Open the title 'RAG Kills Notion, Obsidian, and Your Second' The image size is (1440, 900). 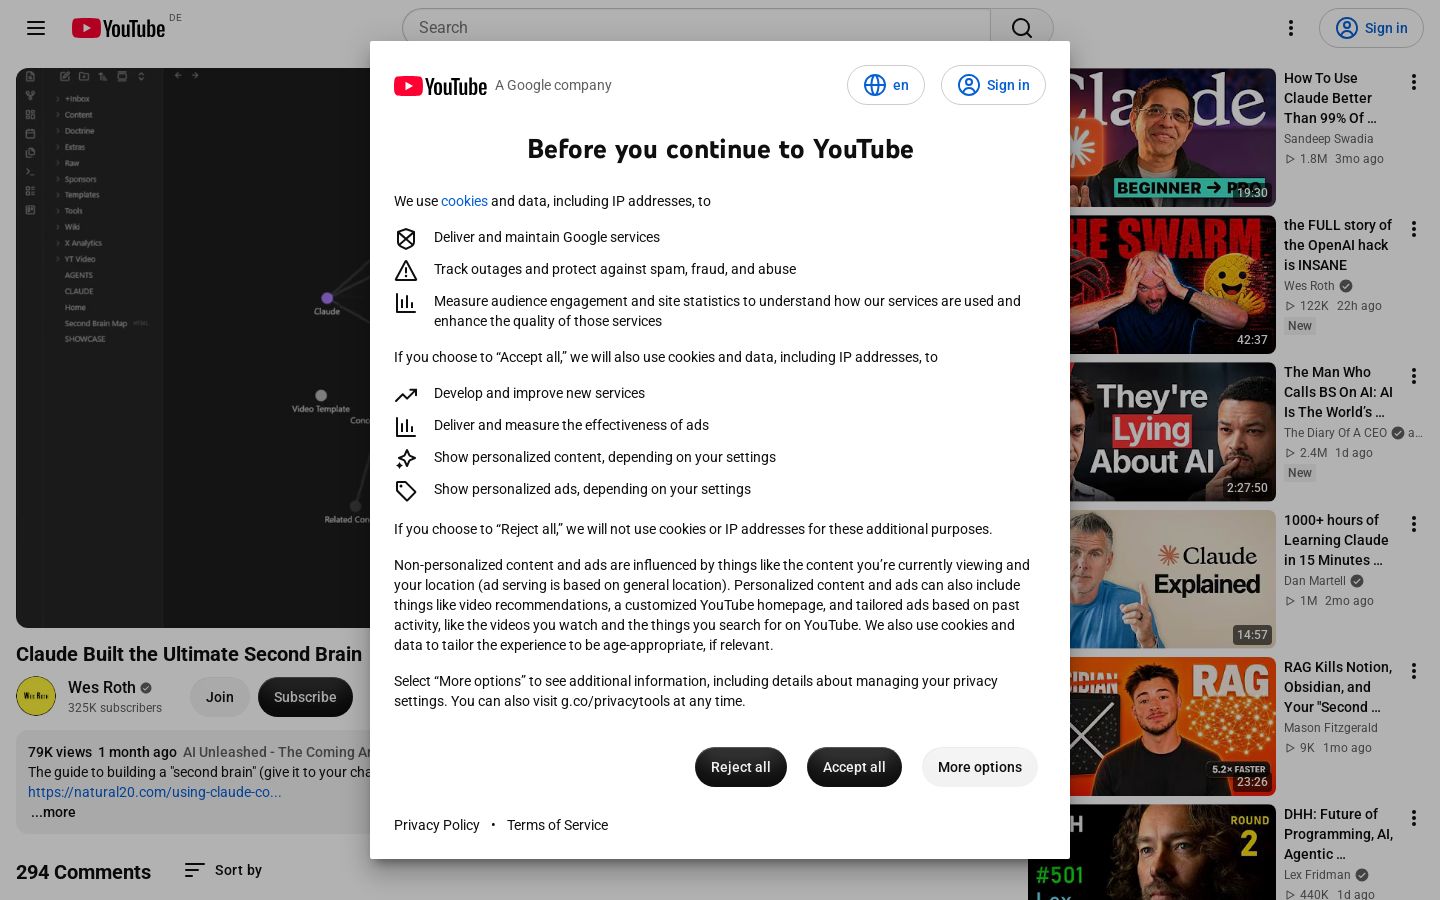(1338, 687)
